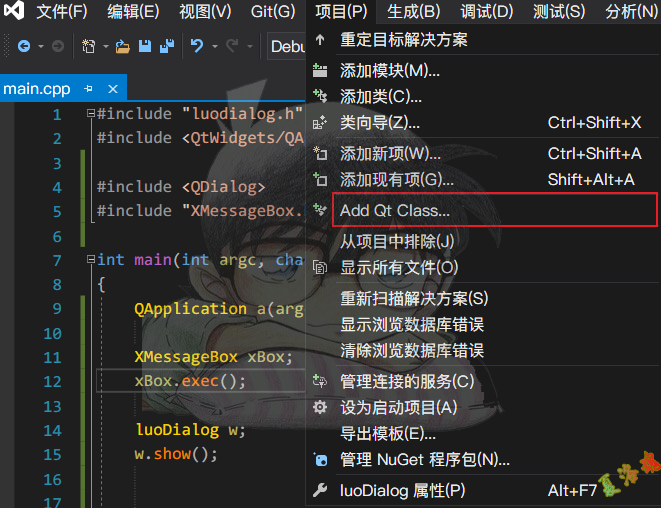Select 类向导(Z)... menu entry
661x508 pixels.
483,123
